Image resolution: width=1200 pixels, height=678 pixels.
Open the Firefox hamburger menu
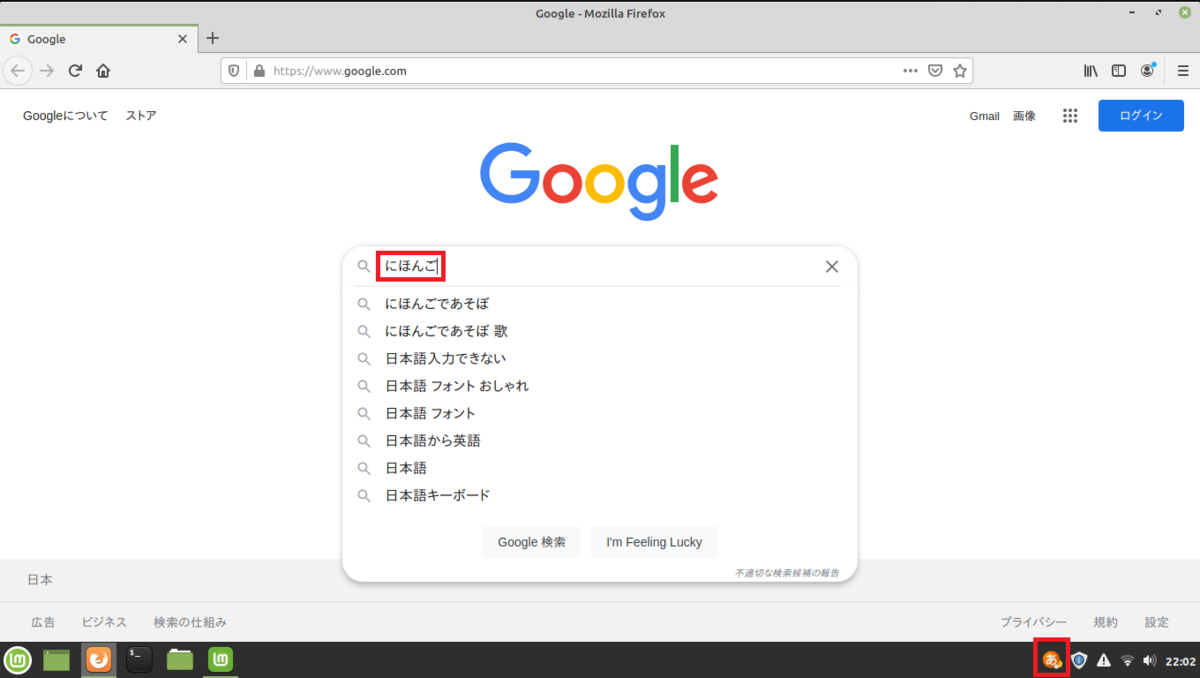pyautogui.click(x=1181, y=71)
